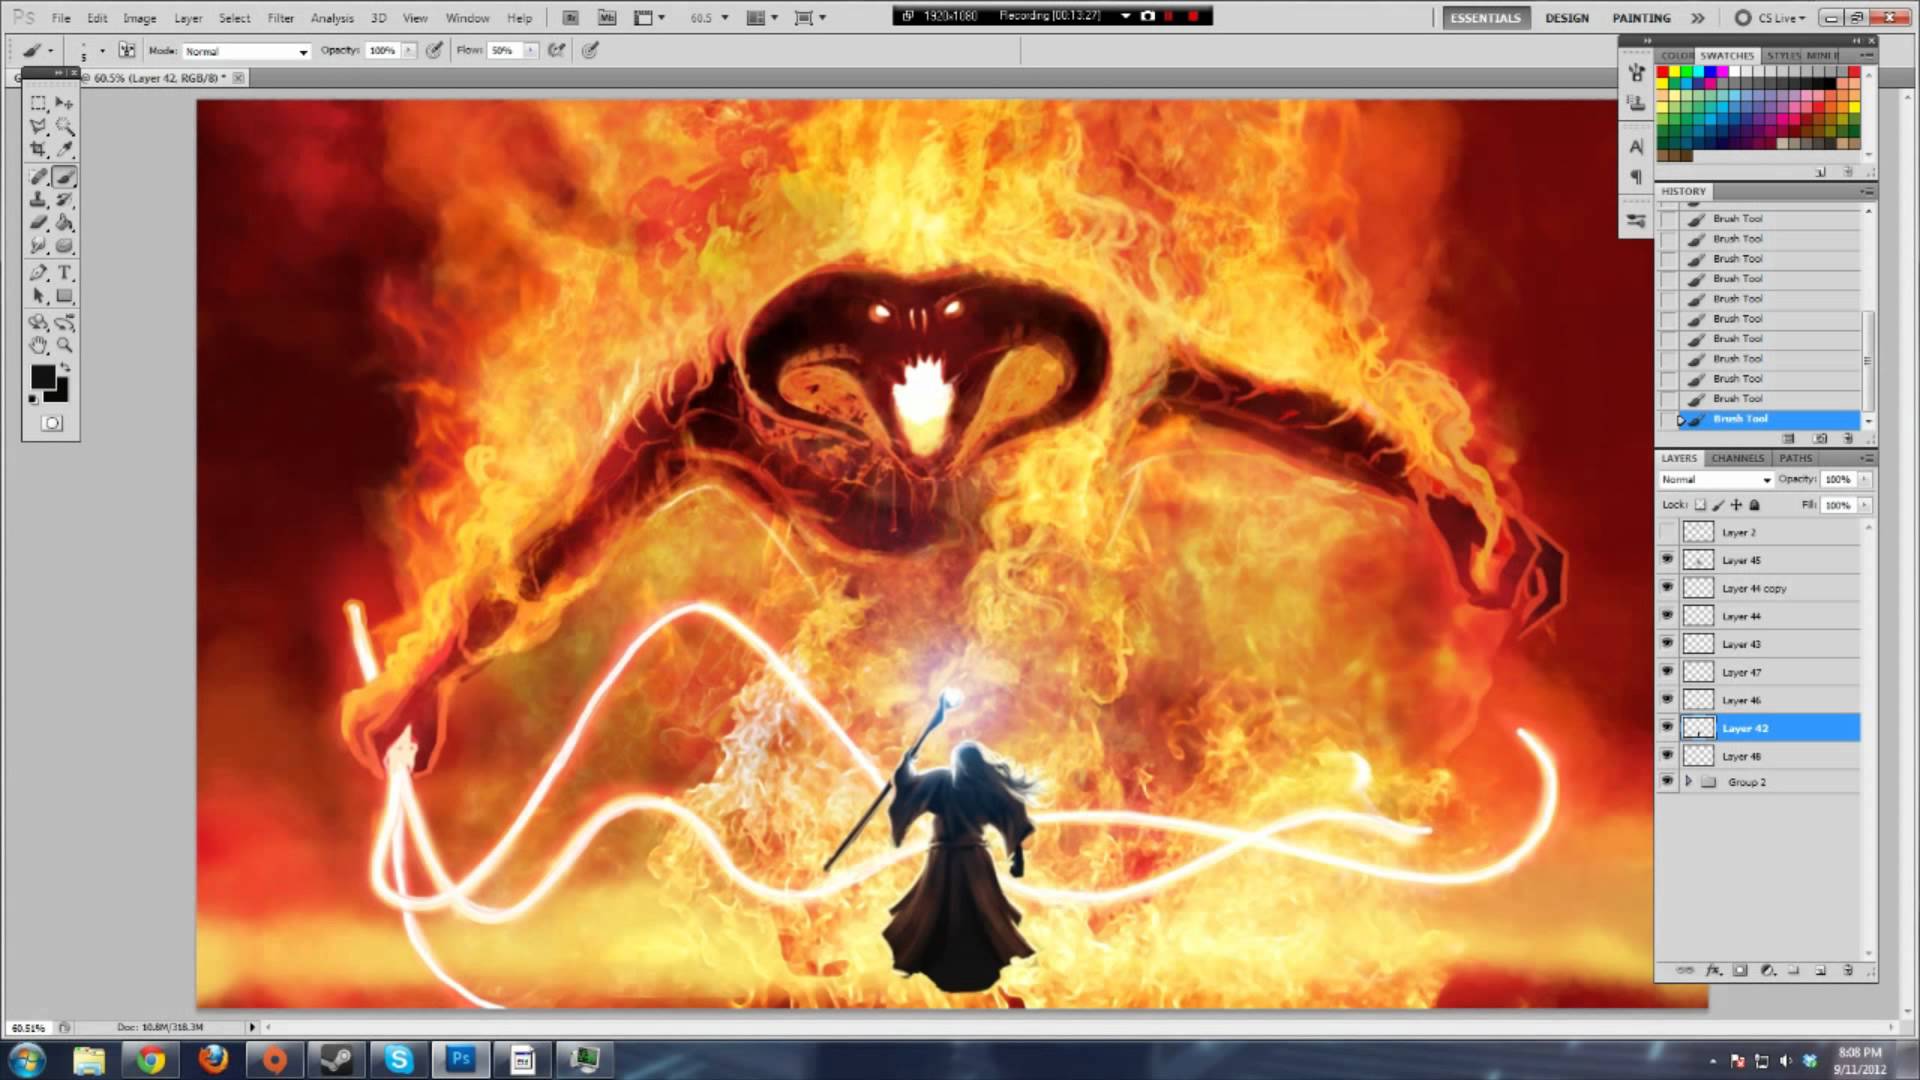Hide the Group 2 folder
The height and width of the screenshot is (1080, 1920).
(x=1668, y=781)
